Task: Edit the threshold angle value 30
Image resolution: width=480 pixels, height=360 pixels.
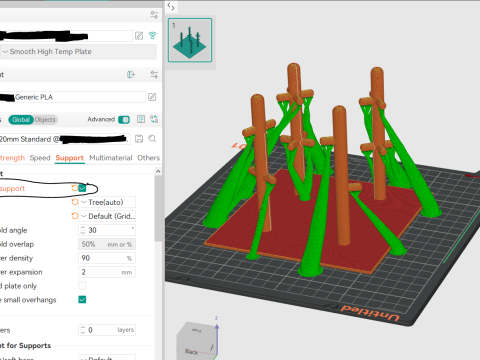Action: coord(107,230)
